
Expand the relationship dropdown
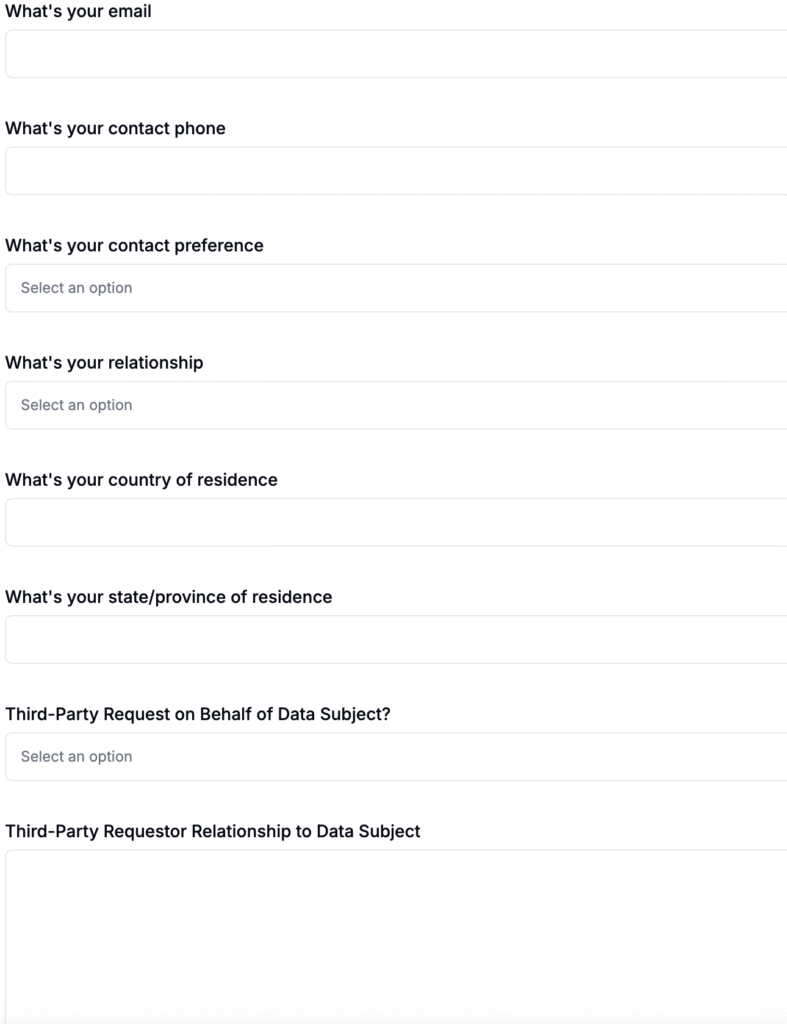click(x=396, y=405)
